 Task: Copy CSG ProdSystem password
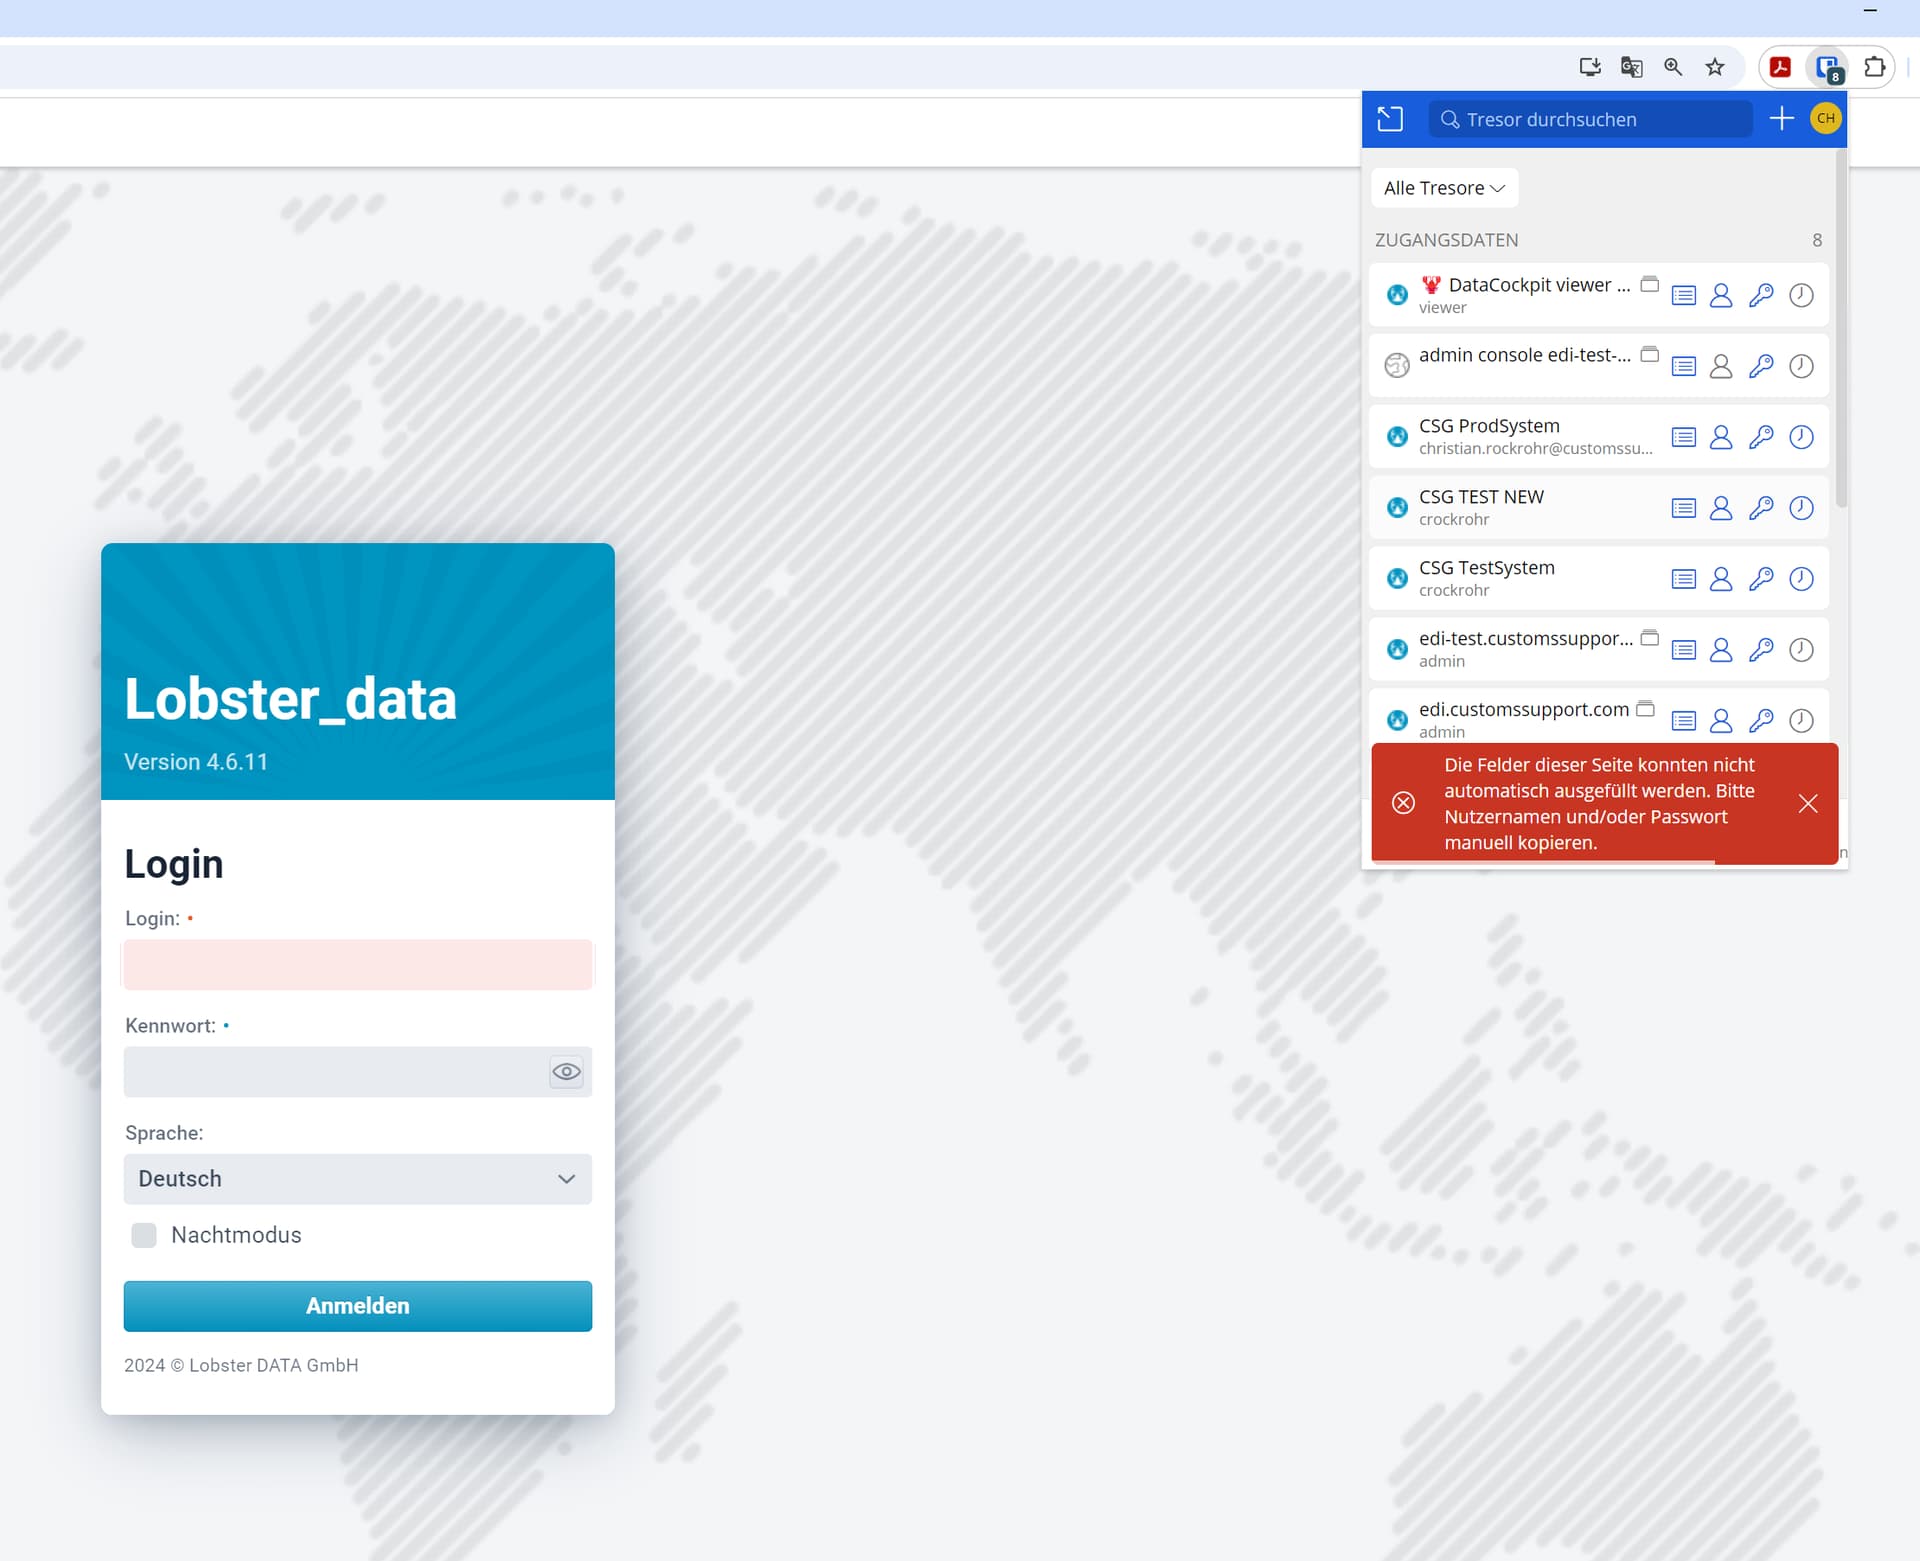(1761, 438)
